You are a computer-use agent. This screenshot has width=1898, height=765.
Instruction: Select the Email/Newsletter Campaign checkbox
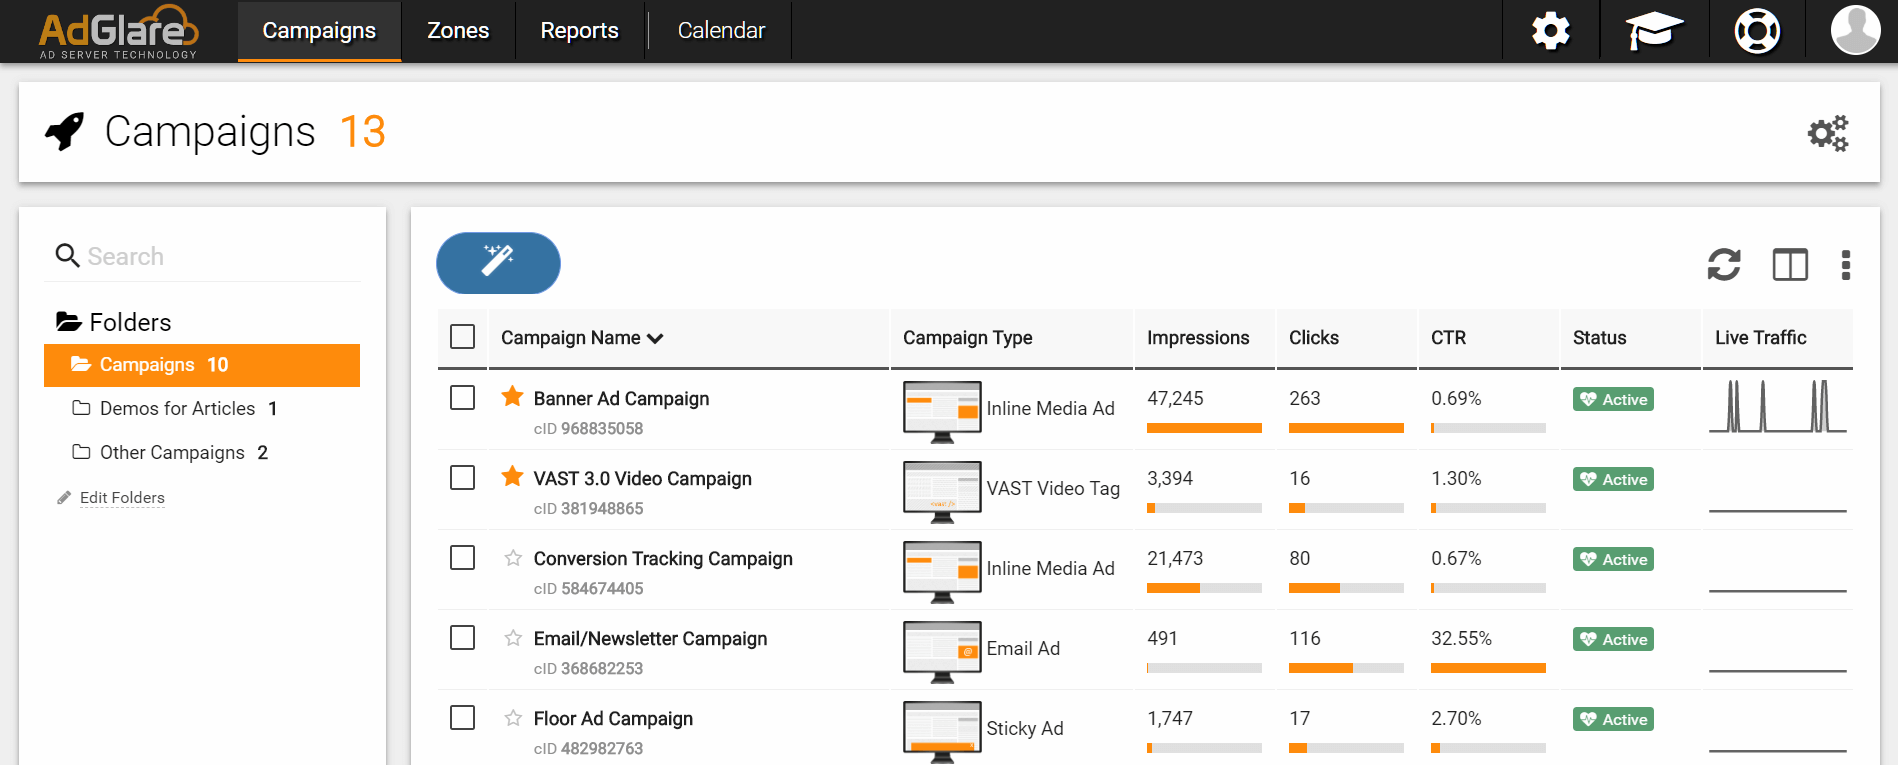(462, 638)
